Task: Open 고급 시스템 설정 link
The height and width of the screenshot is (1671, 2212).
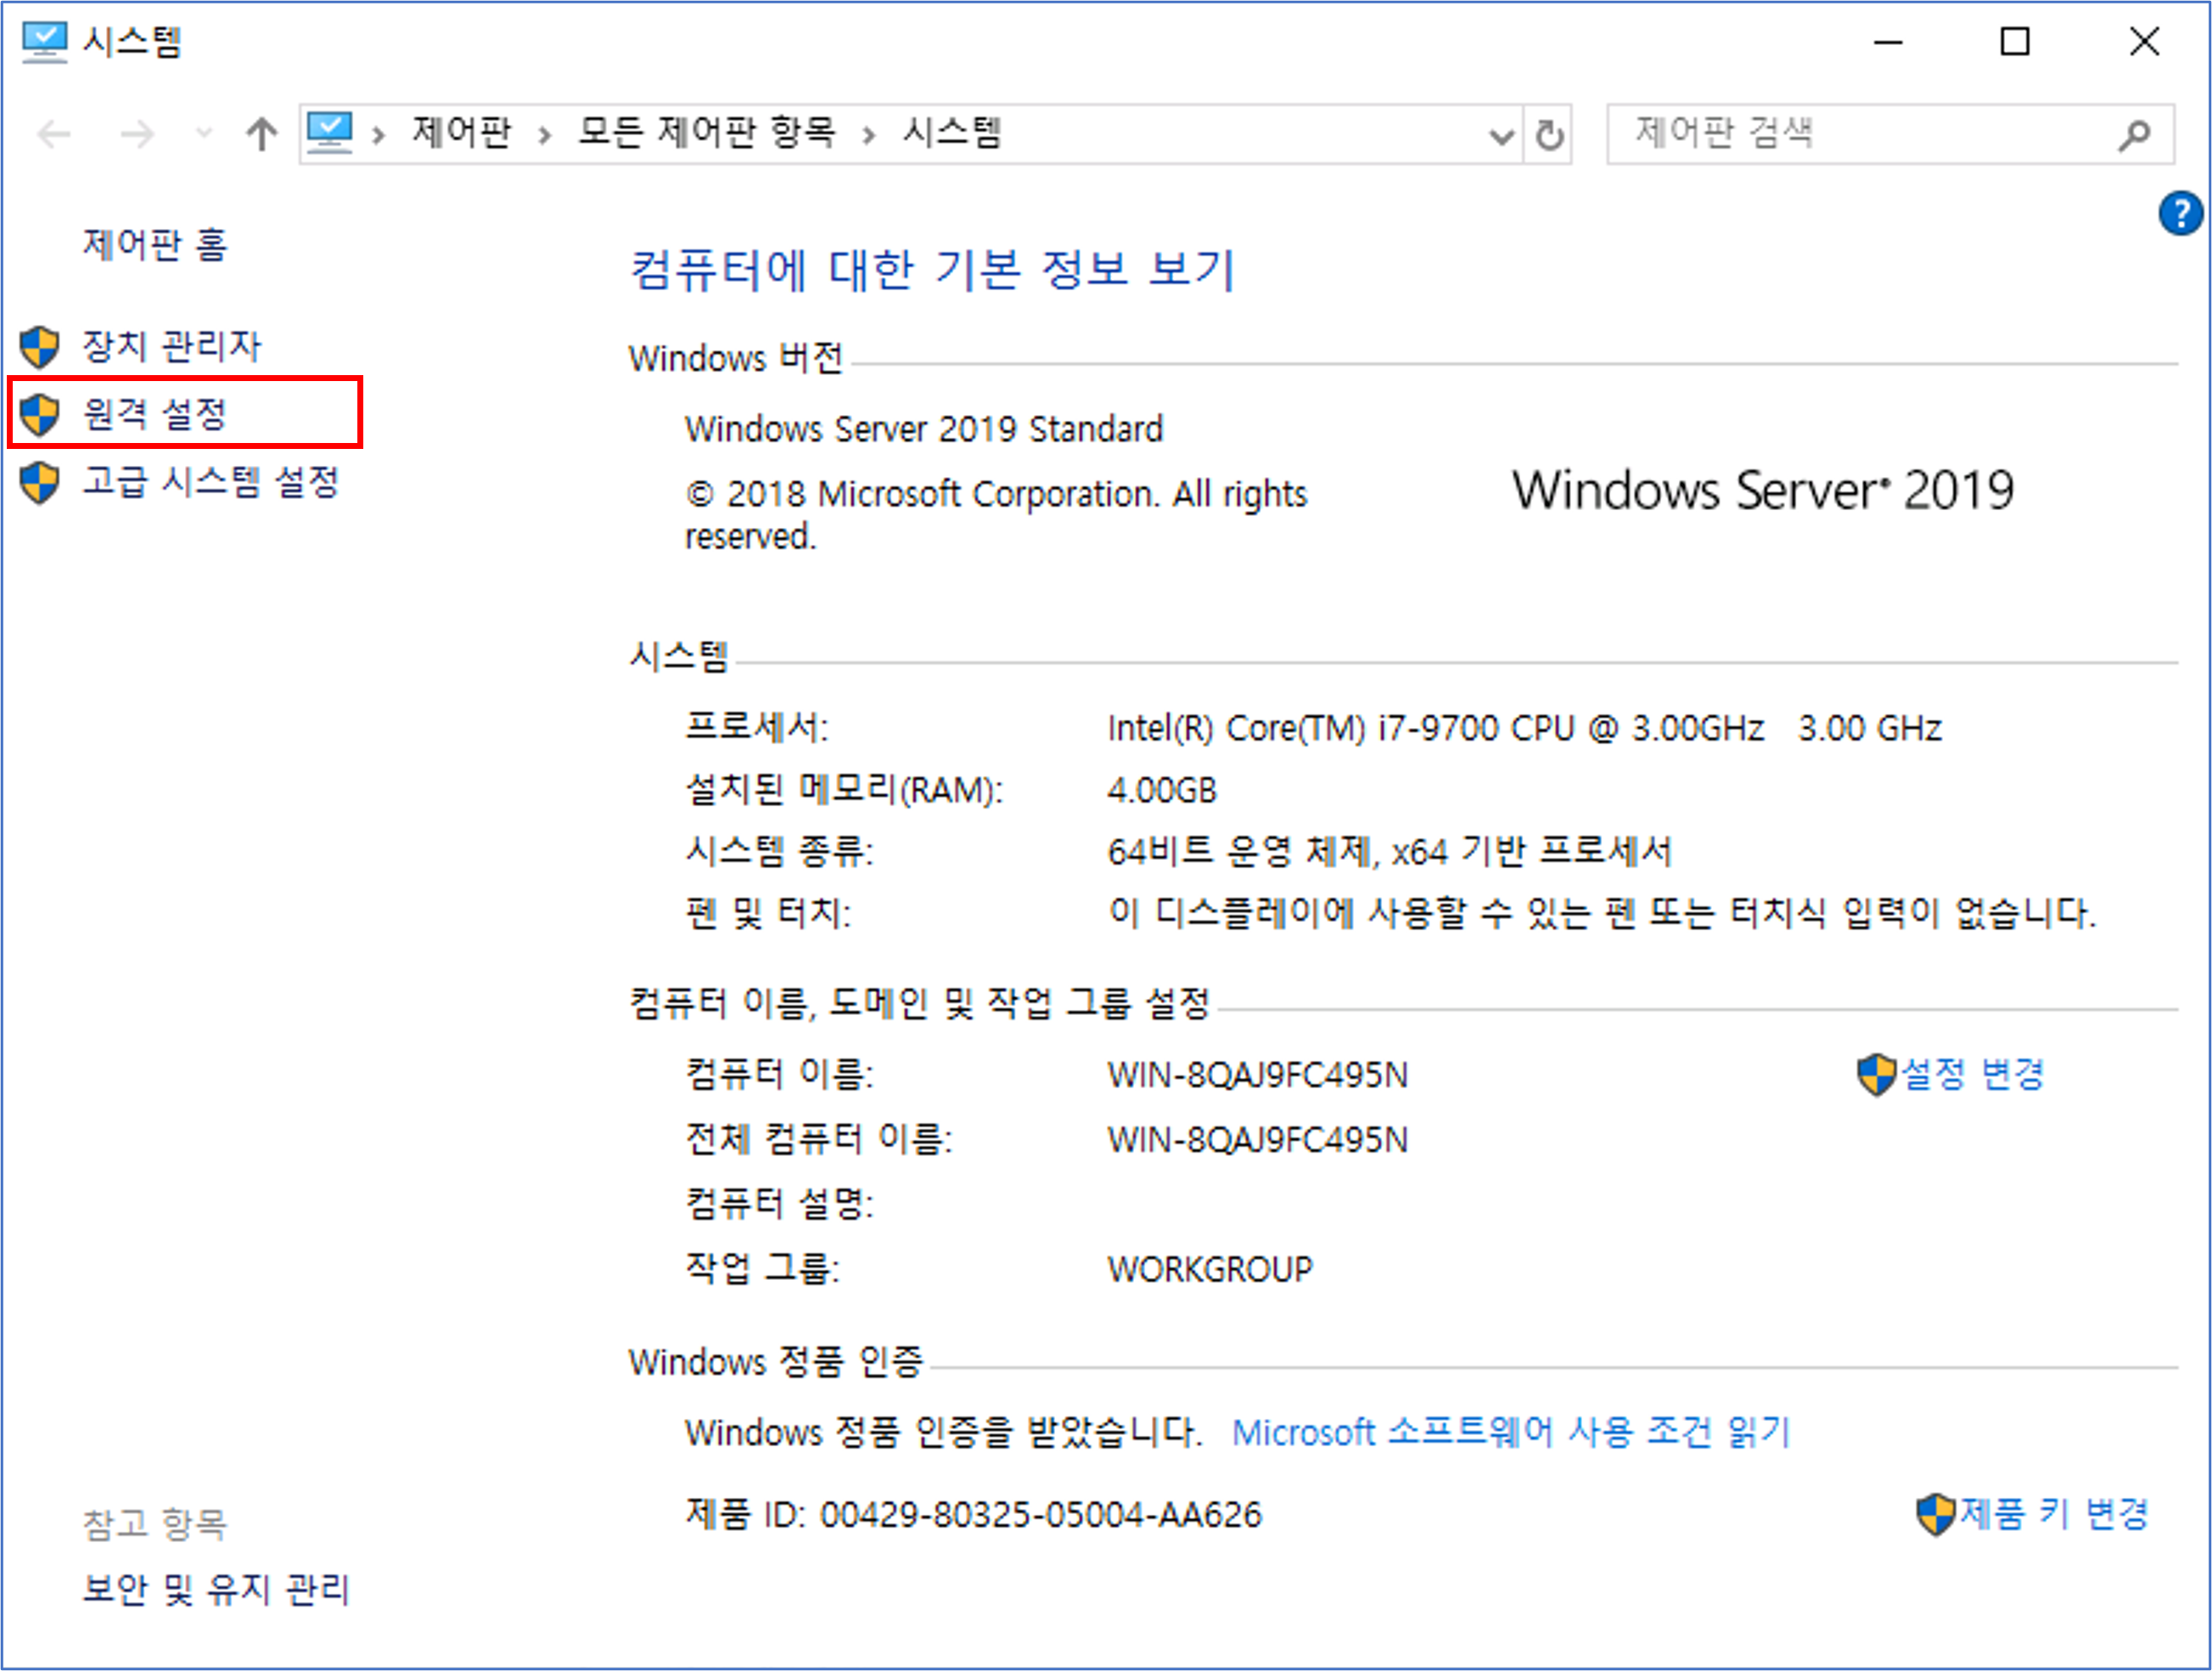Action: click(x=210, y=482)
